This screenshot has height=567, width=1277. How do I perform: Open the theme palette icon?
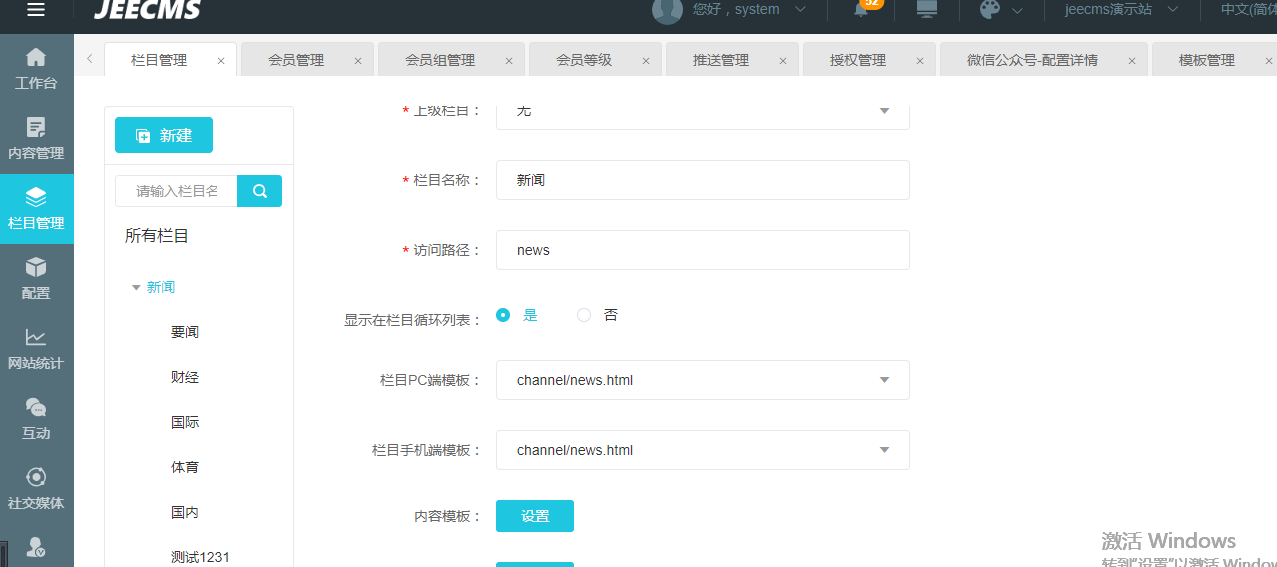(990, 9)
